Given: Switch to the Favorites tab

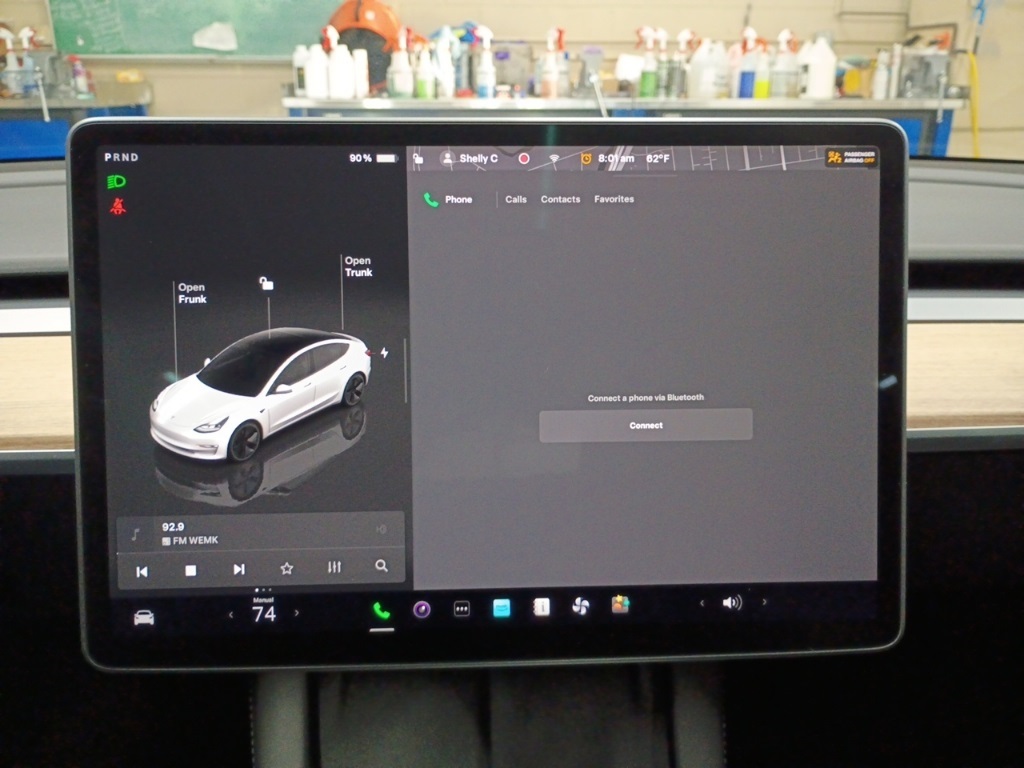Looking at the screenshot, I should click(614, 199).
